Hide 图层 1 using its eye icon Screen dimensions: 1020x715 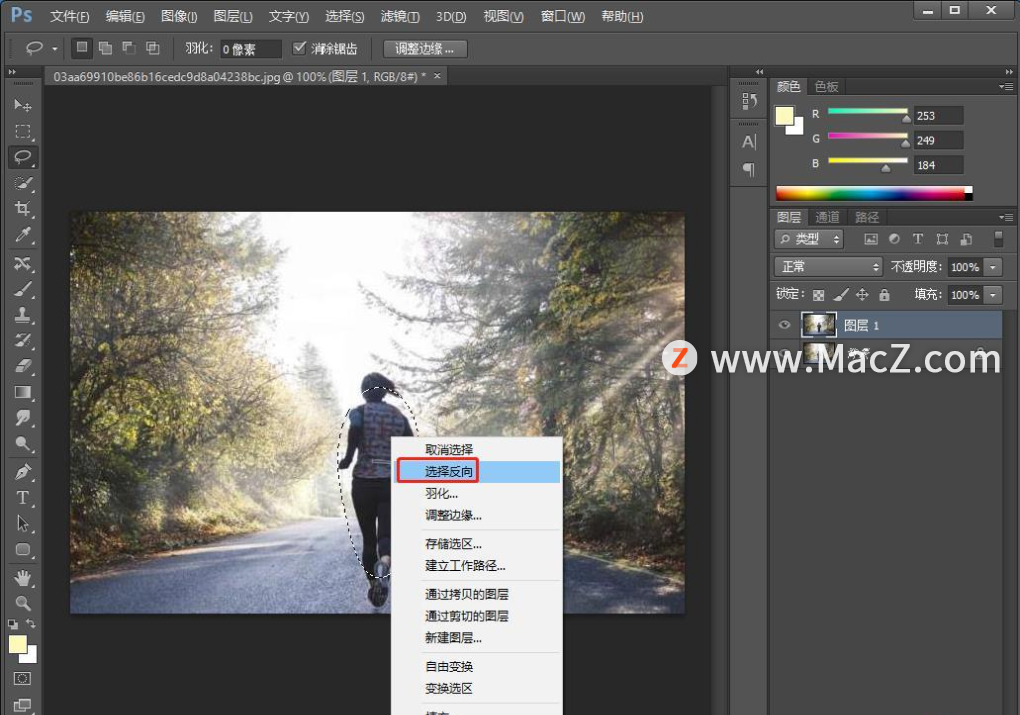tap(785, 325)
